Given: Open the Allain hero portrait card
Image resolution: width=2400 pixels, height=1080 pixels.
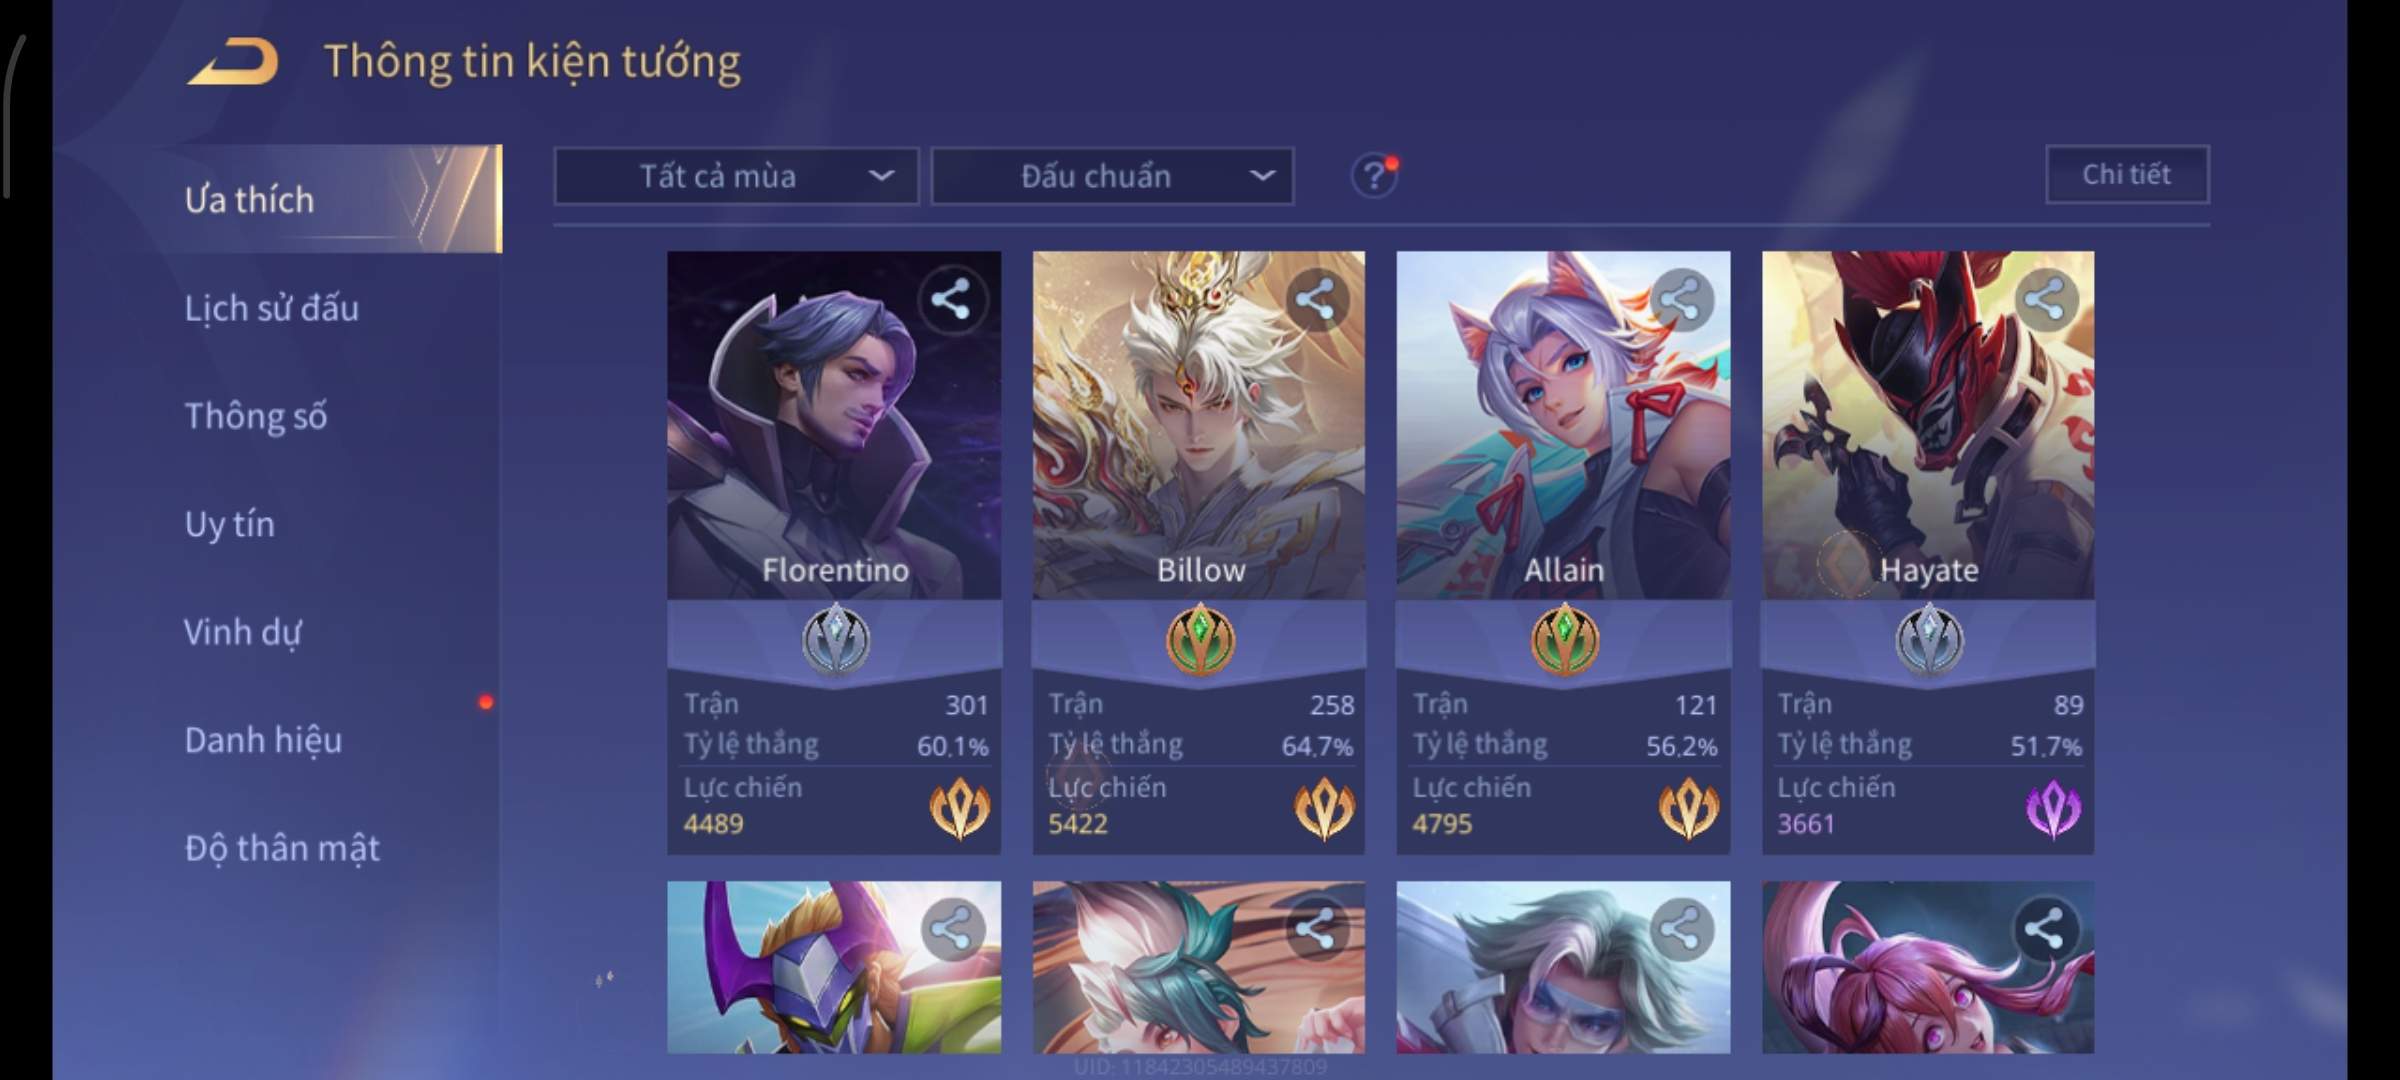Looking at the screenshot, I should coord(1563,425).
